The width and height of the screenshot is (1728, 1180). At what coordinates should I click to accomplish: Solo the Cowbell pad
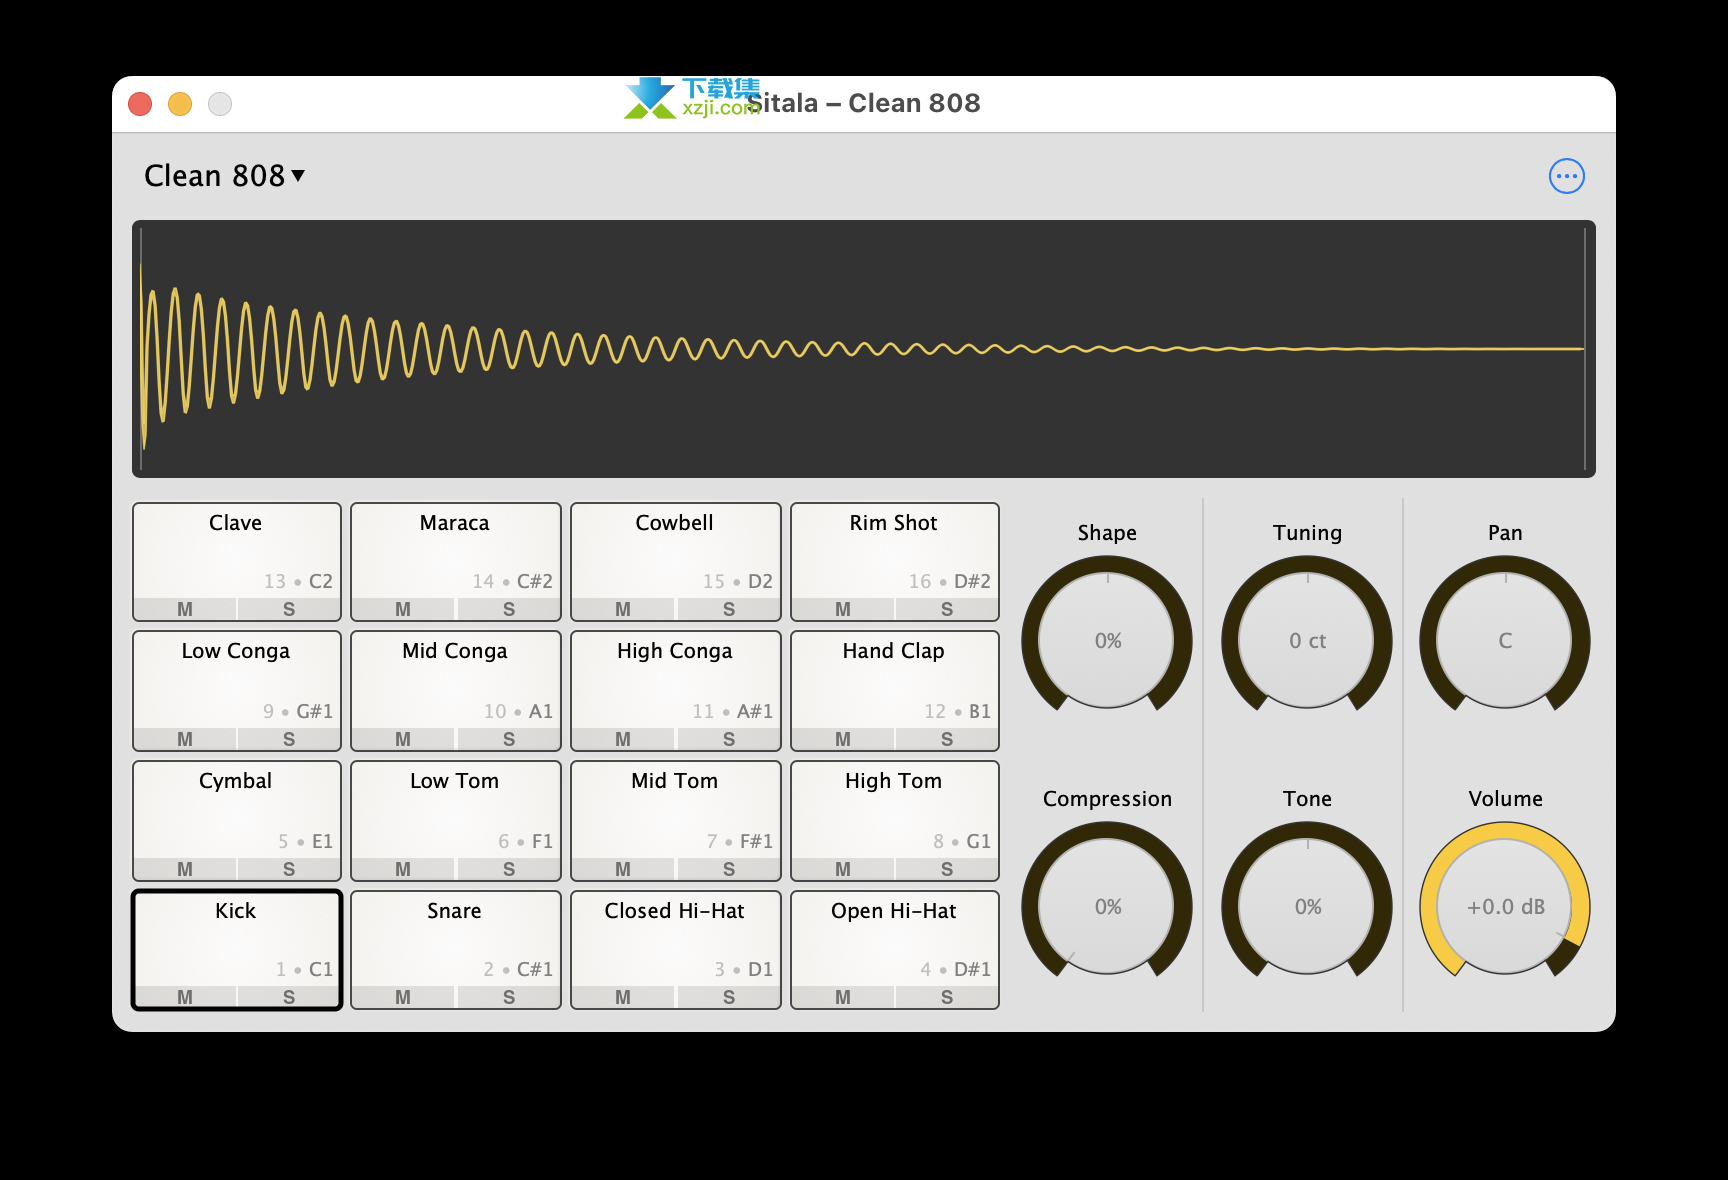729,609
